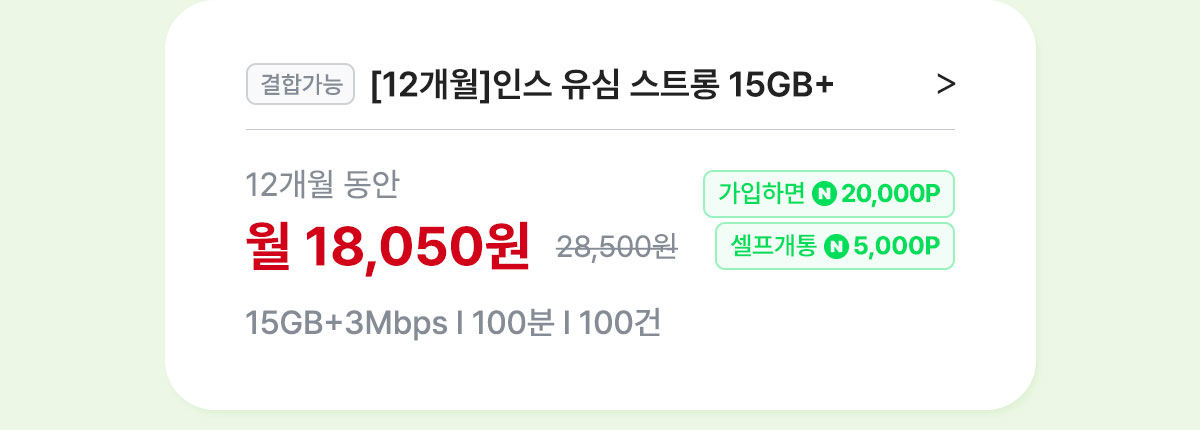Click the 셀프개통 label in the badge
The image size is (1200, 430).
click(772, 246)
